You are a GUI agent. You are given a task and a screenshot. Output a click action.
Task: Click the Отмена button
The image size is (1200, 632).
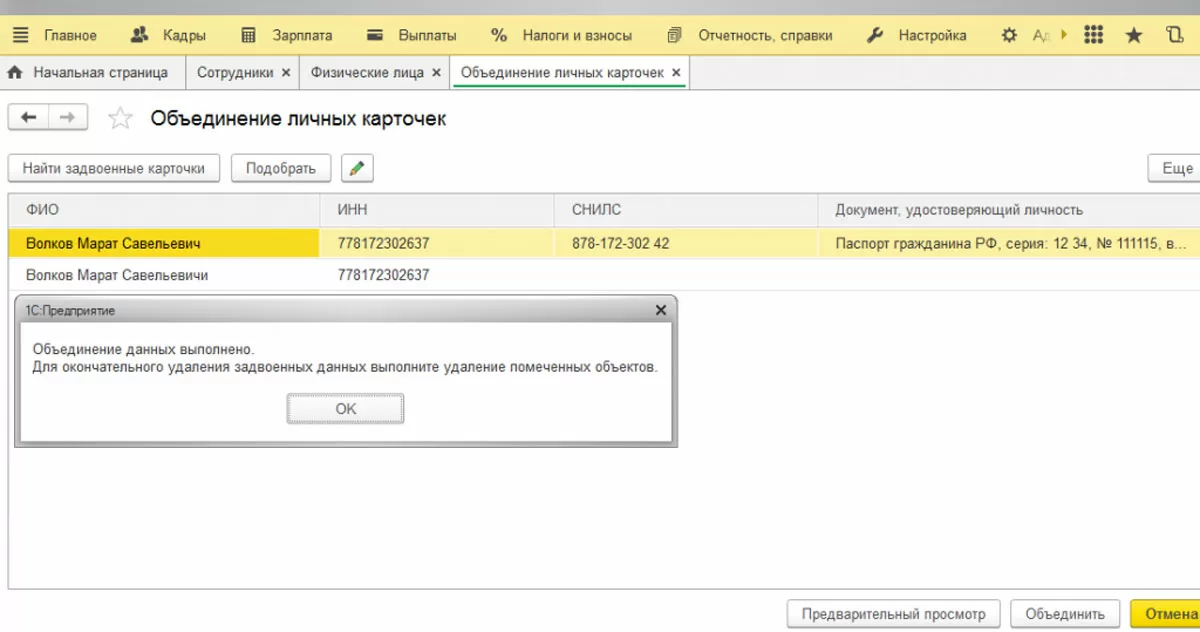pyautogui.click(x=1166, y=614)
